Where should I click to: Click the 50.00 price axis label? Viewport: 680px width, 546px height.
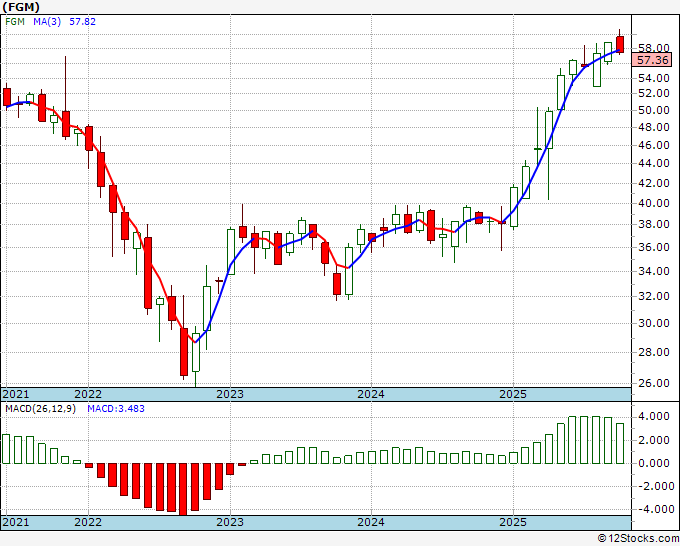pyautogui.click(x=654, y=110)
